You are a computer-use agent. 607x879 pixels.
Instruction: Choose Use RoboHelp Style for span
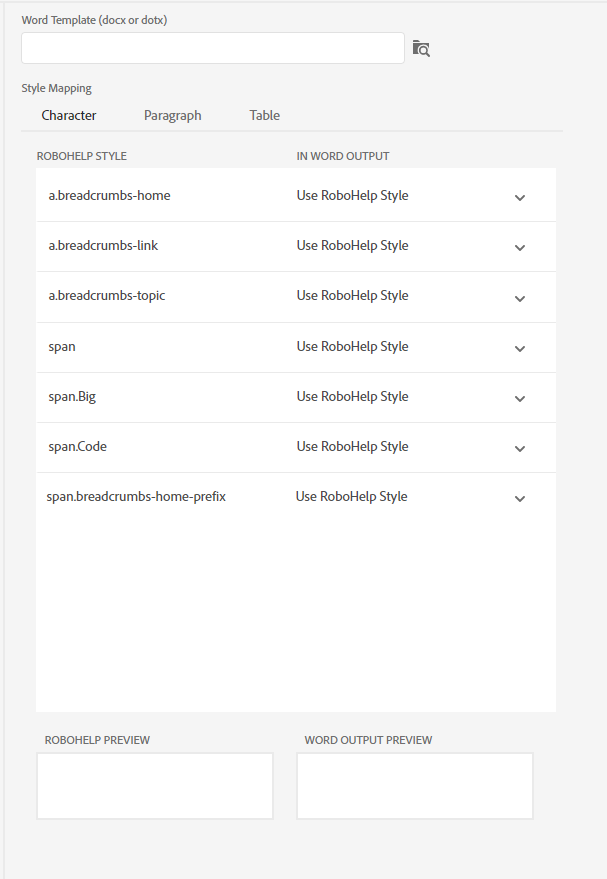[x=351, y=345]
